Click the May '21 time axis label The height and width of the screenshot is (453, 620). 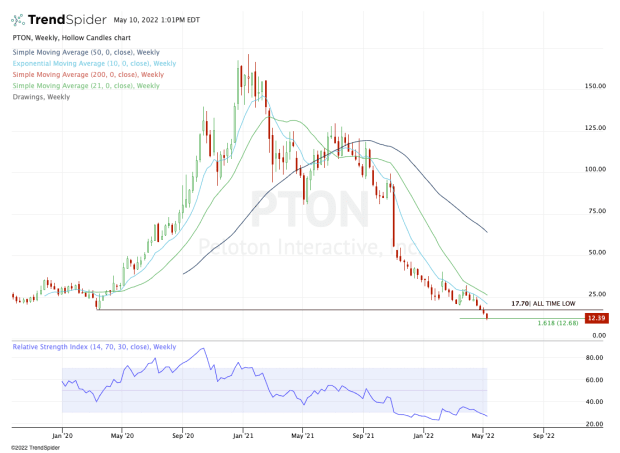[x=302, y=436]
